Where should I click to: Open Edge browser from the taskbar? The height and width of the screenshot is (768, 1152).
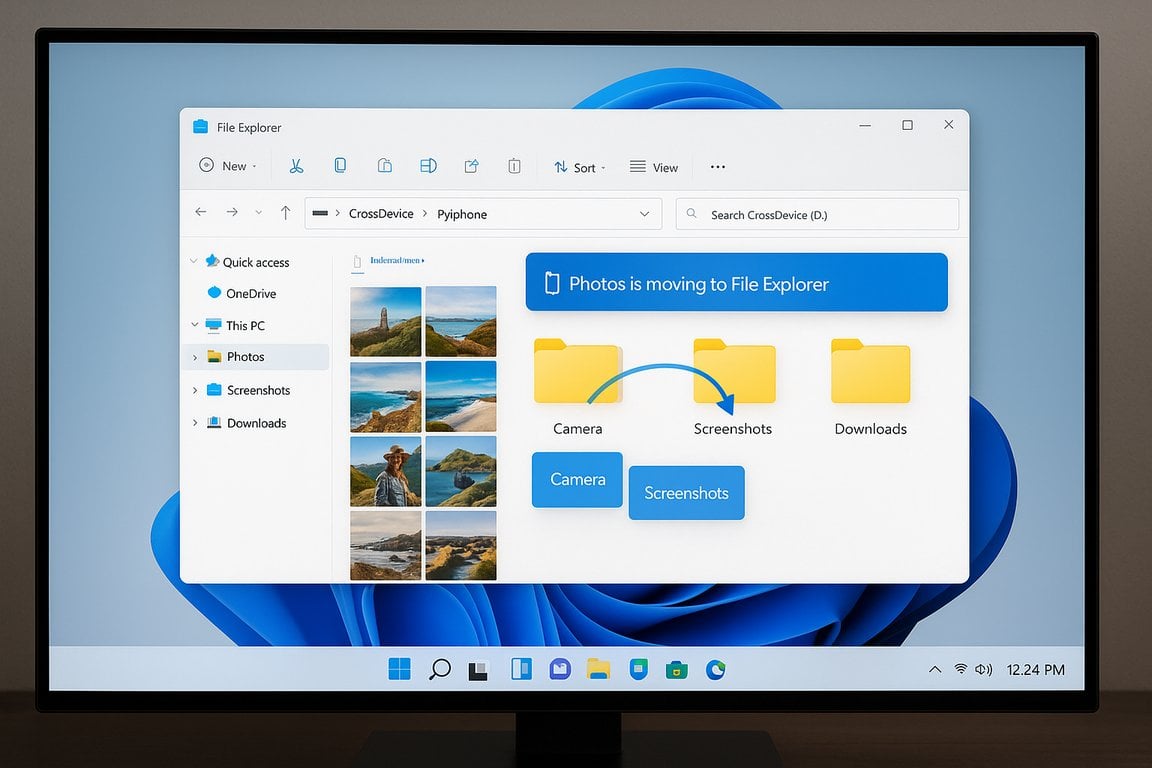716,670
